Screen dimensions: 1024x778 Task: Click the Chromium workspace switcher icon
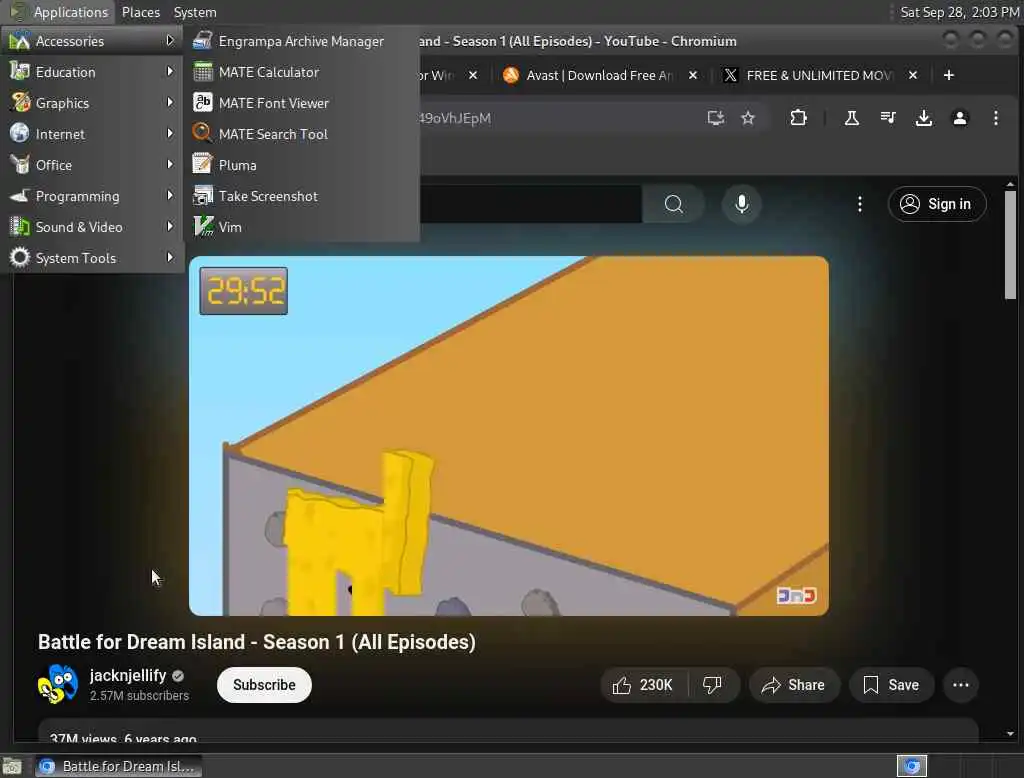point(912,766)
